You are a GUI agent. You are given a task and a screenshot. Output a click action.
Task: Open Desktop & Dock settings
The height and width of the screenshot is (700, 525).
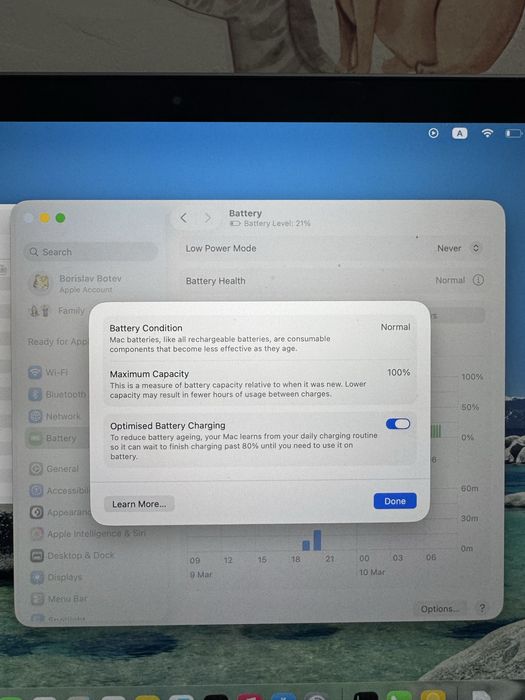point(72,555)
